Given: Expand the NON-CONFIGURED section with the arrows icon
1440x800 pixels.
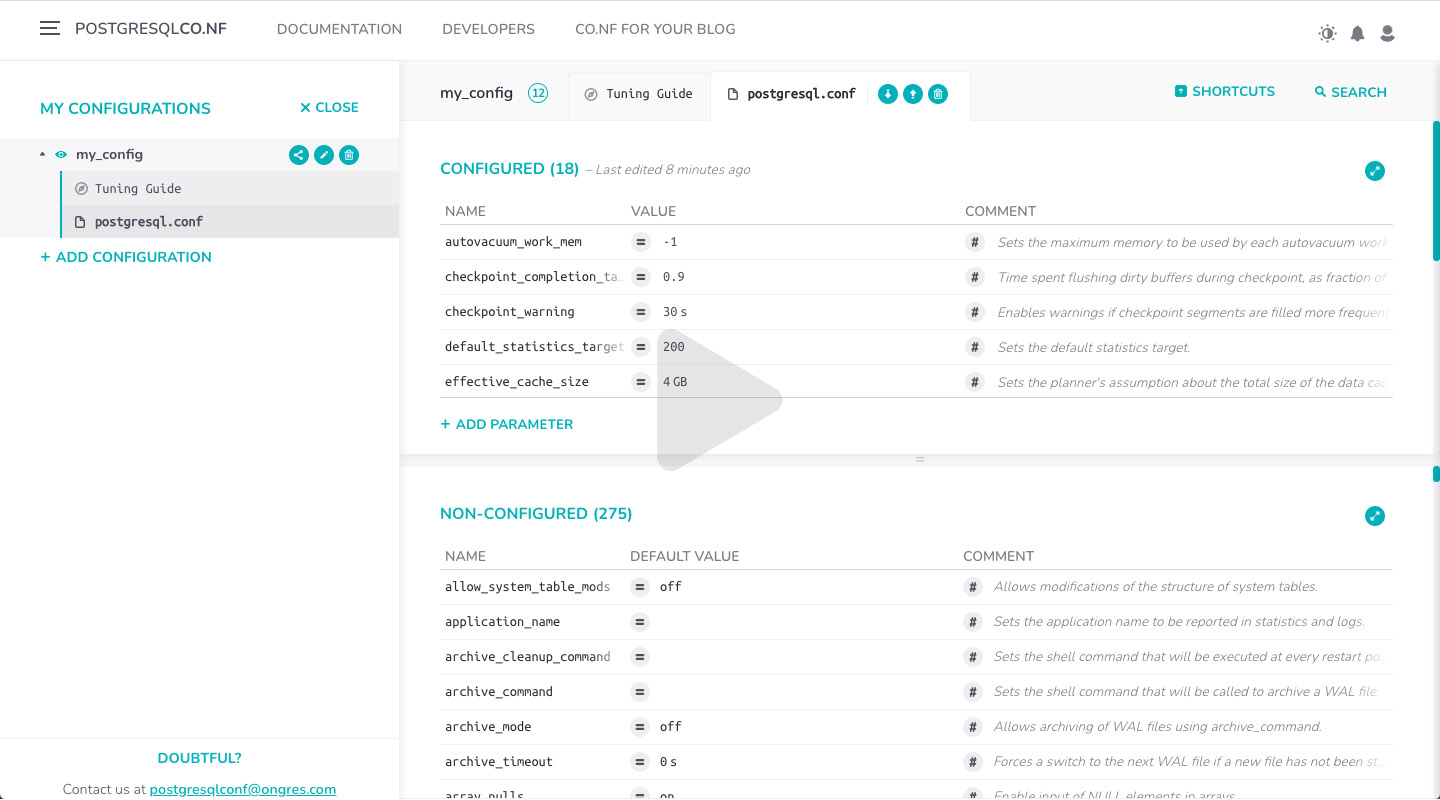Looking at the screenshot, I should 1375,516.
